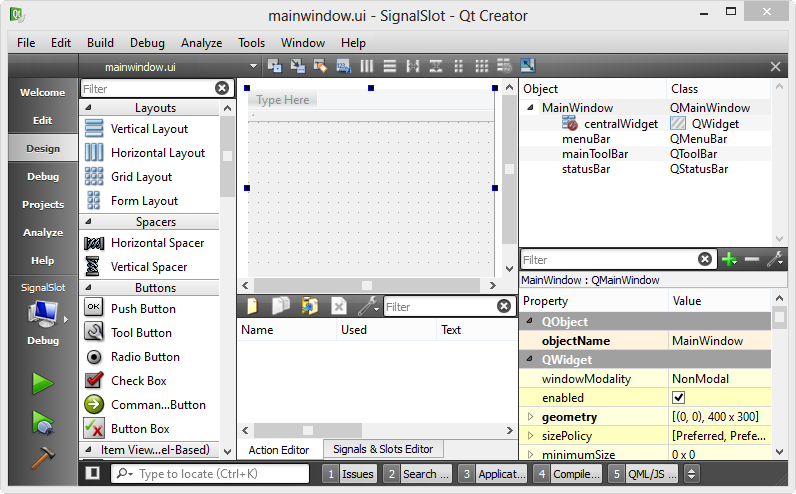Collapse the QWidget property group
The height and width of the screenshot is (494, 796).
pyautogui.click(x=530, y=359)
